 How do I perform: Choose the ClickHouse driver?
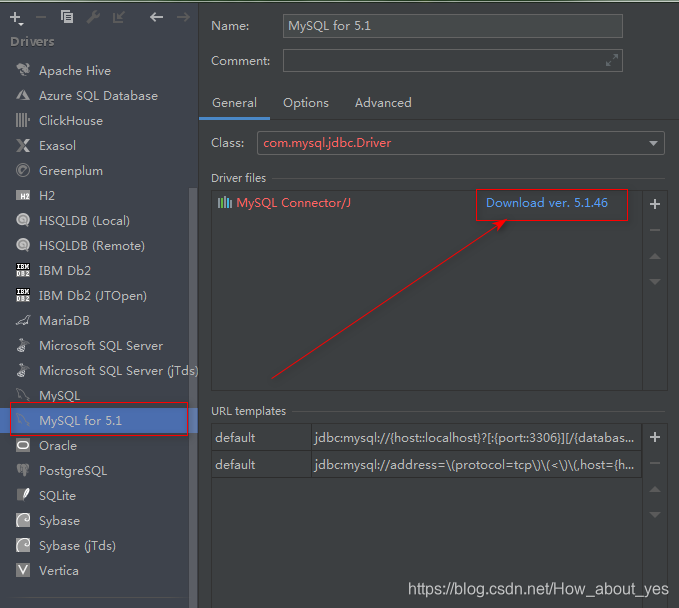point(99,121)
